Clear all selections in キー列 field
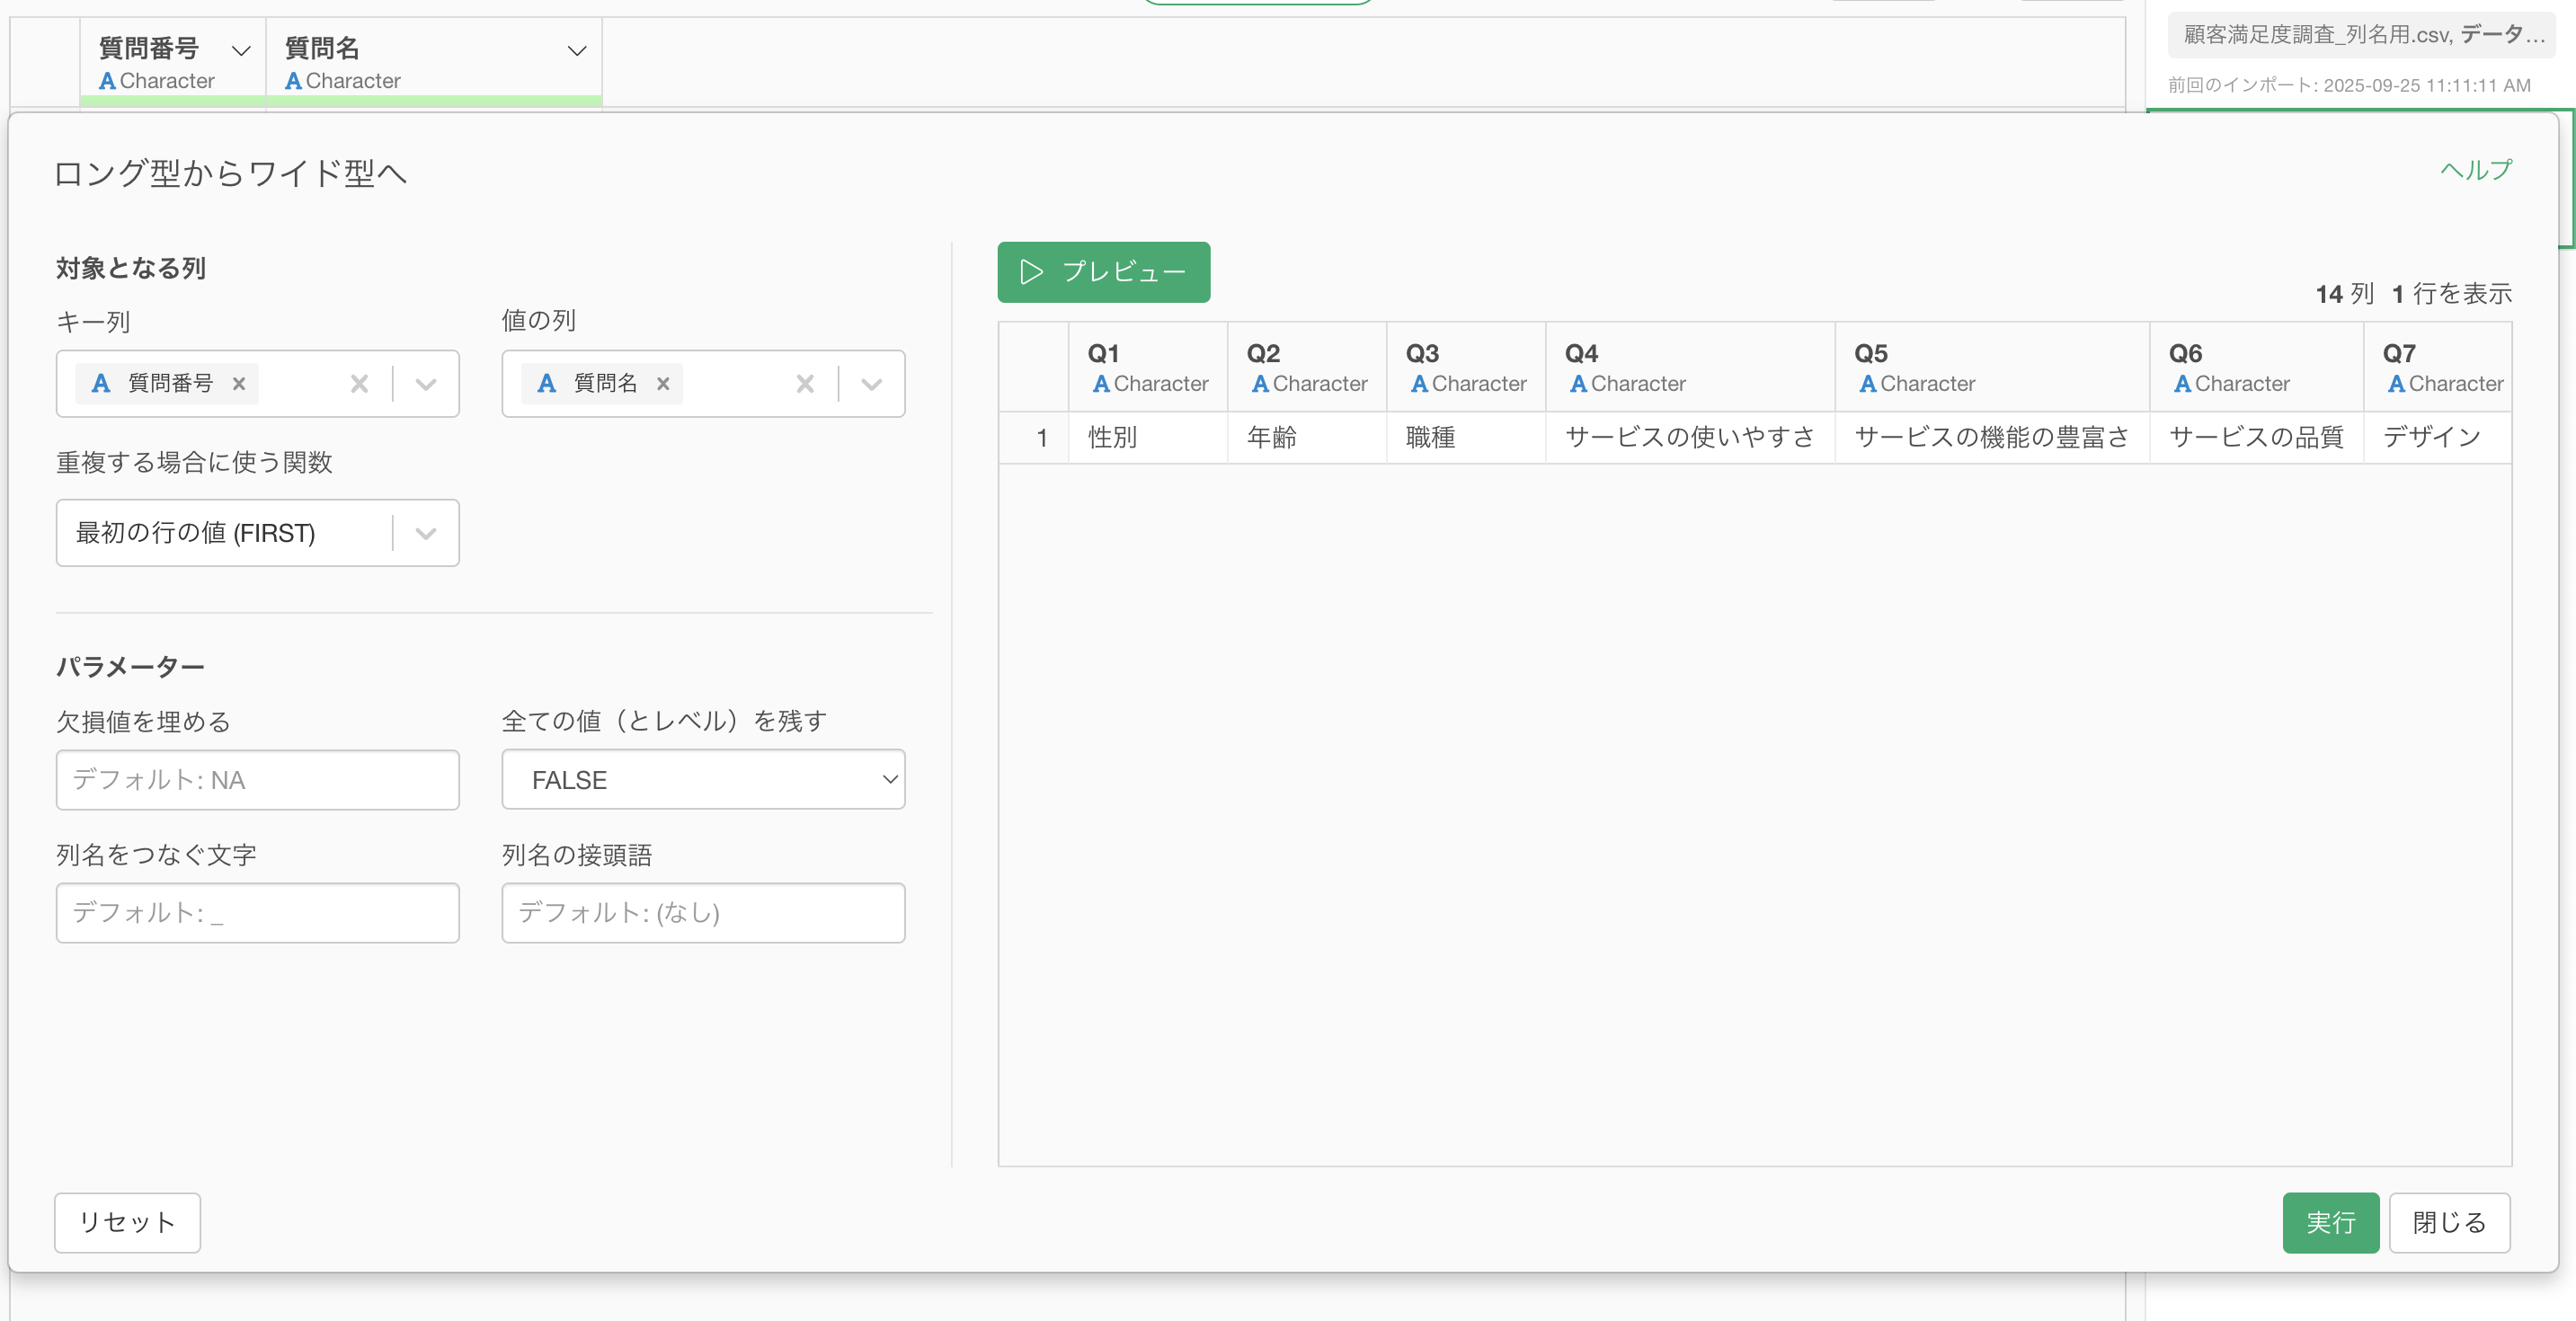 (x=359, y=383)
